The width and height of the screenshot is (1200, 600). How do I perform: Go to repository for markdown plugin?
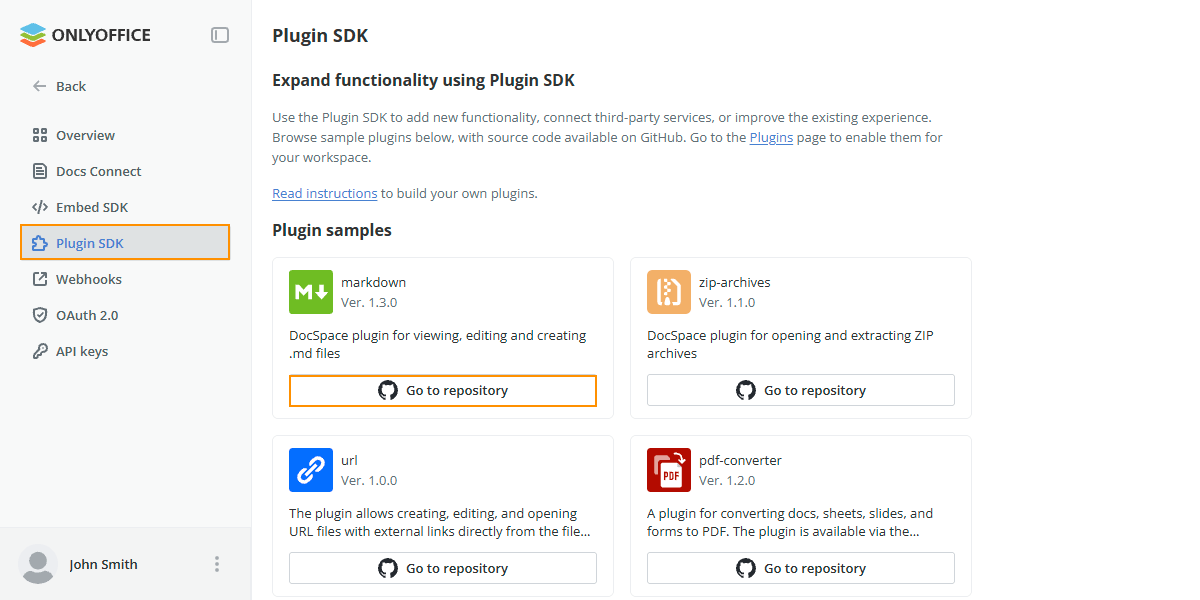[443, 390]
